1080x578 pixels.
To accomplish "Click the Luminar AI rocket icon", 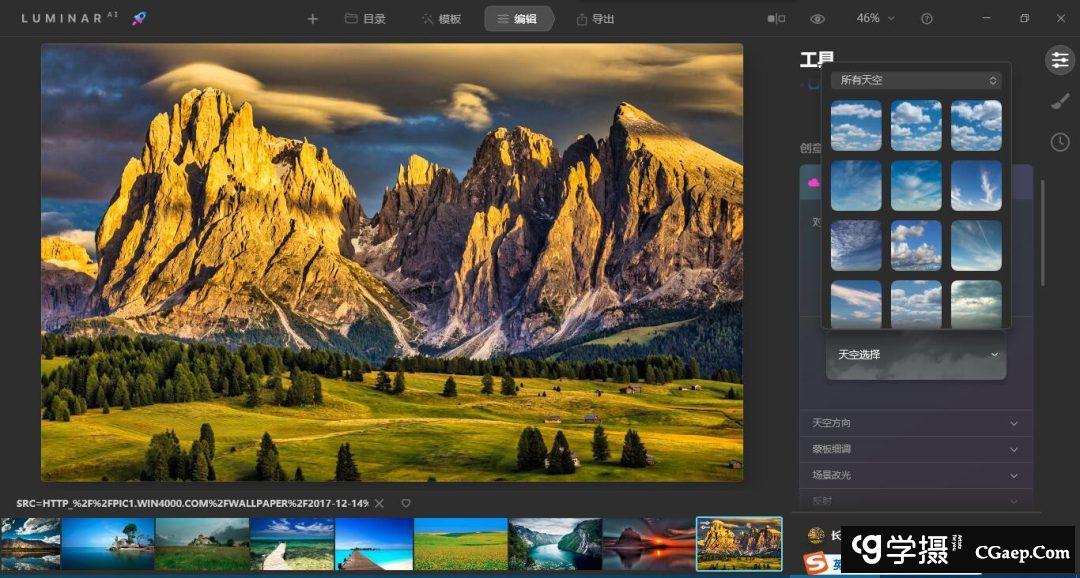I will point(139,19).
